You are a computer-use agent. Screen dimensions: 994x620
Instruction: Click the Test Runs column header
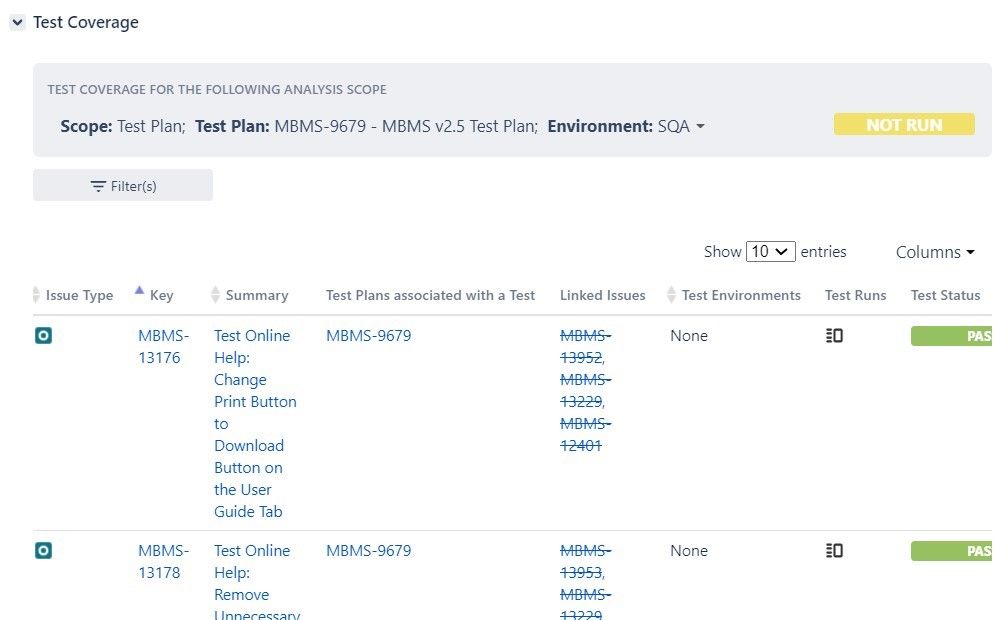click(855, 295)
